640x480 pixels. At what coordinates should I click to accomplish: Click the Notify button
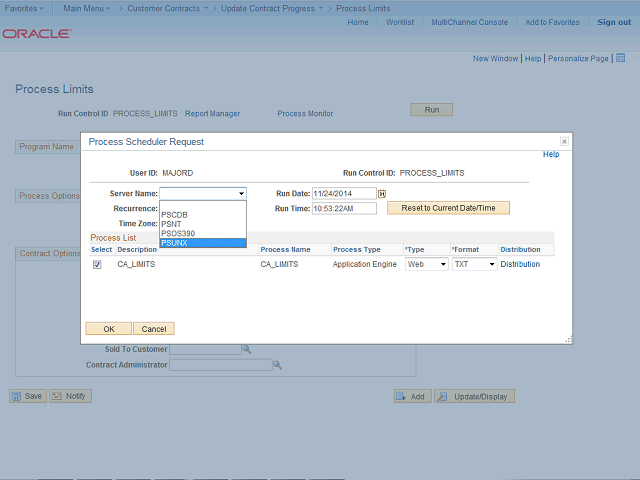(x=70, y=396)
